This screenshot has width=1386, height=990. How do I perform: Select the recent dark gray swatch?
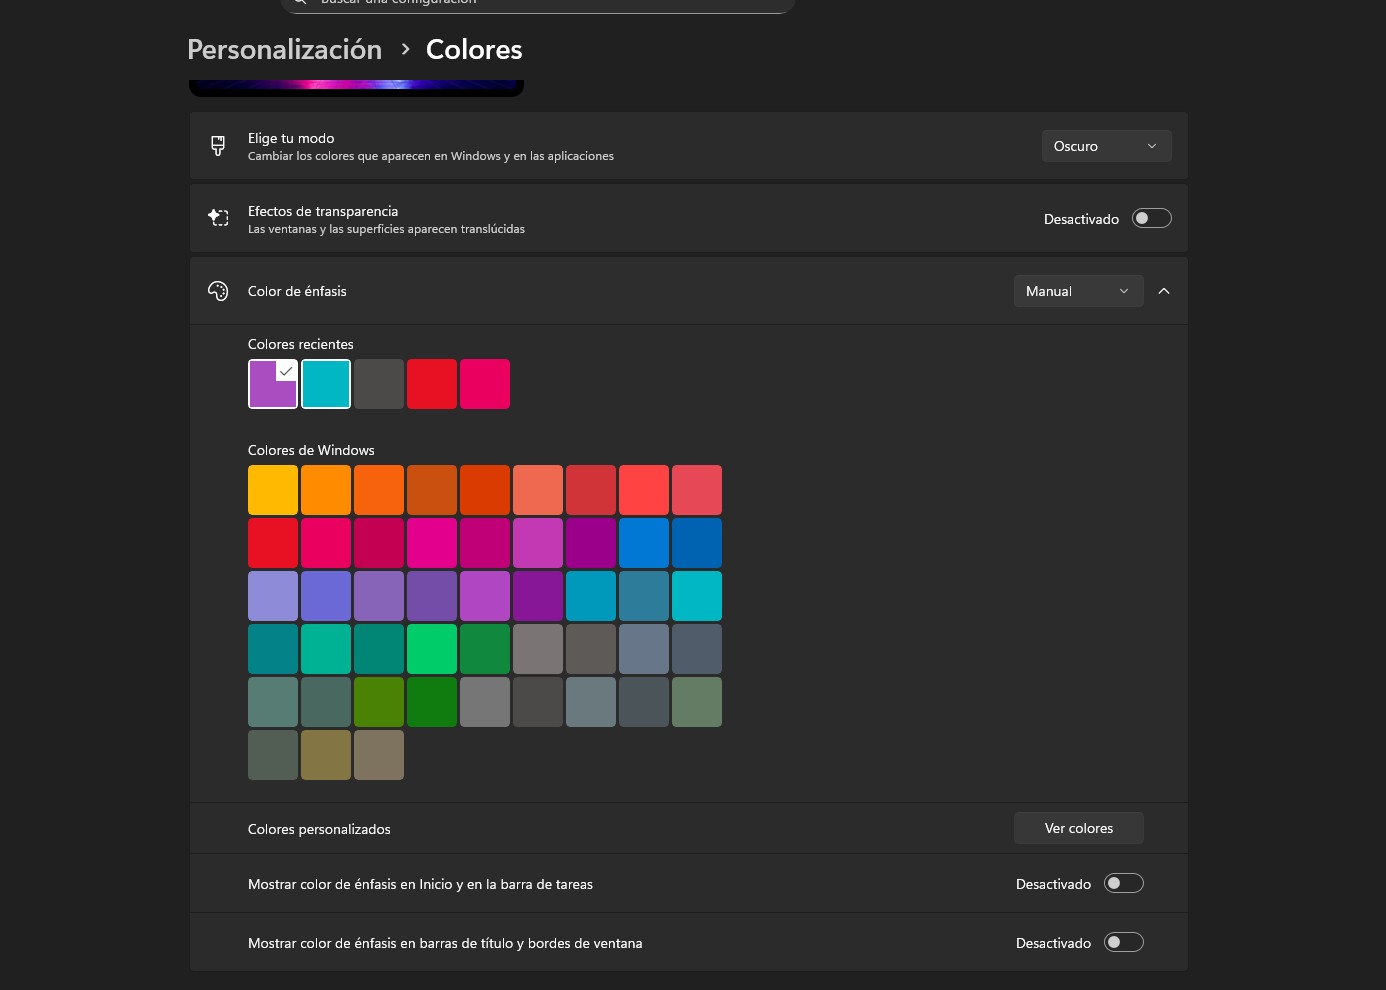pos(379,384)
